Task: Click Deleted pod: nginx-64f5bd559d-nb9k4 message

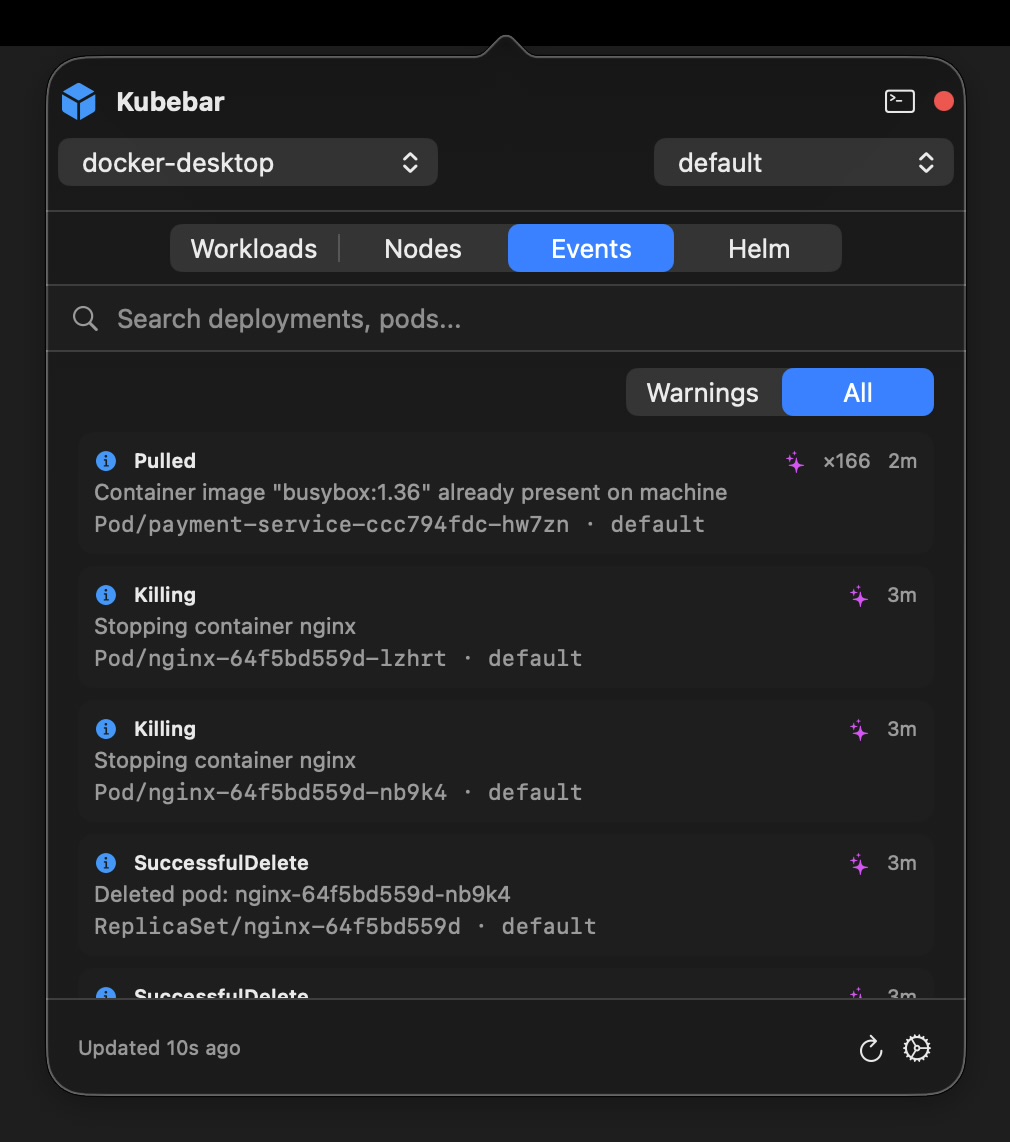Action: point(302,894)
